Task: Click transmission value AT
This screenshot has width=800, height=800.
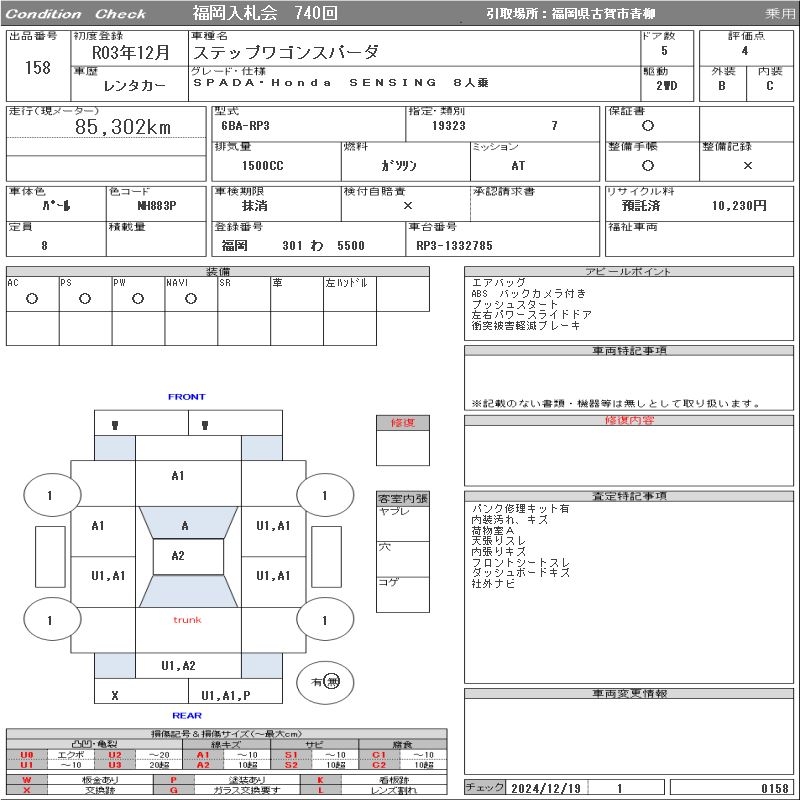Action: tap(518, 166)
